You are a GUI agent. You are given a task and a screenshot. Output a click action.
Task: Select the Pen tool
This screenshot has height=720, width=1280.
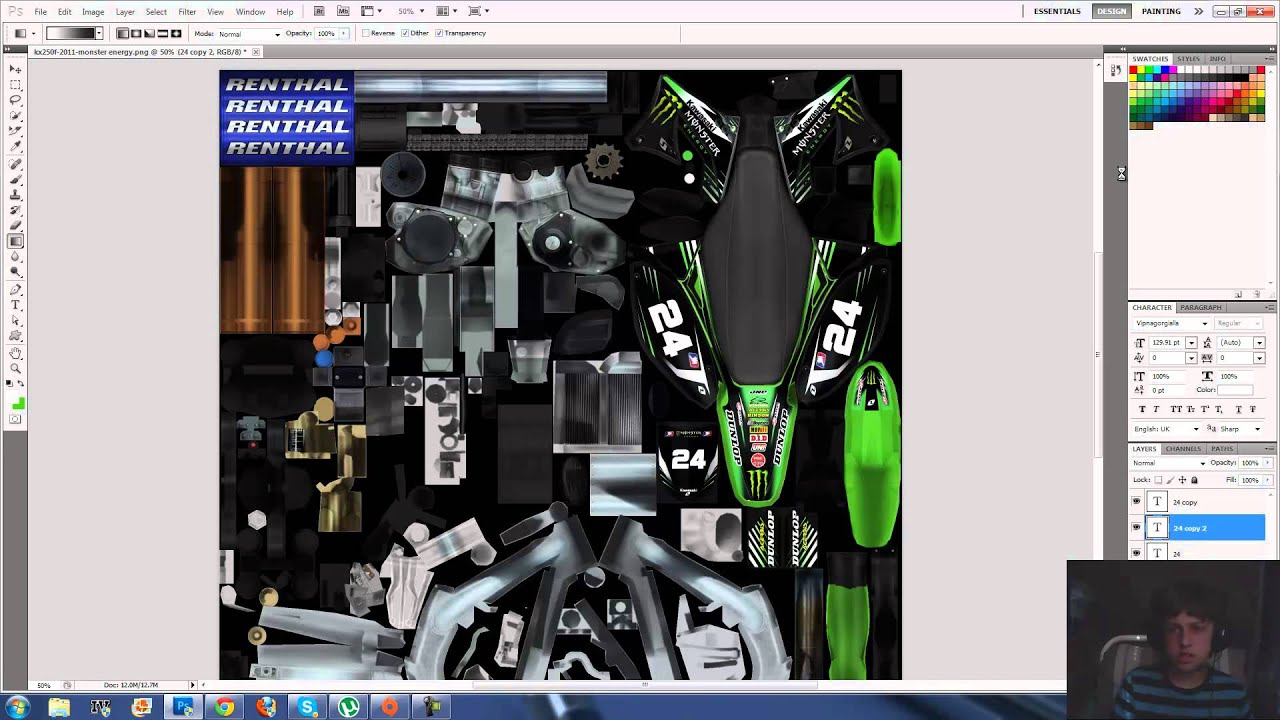pyautogui.click(x=16, y=289)
